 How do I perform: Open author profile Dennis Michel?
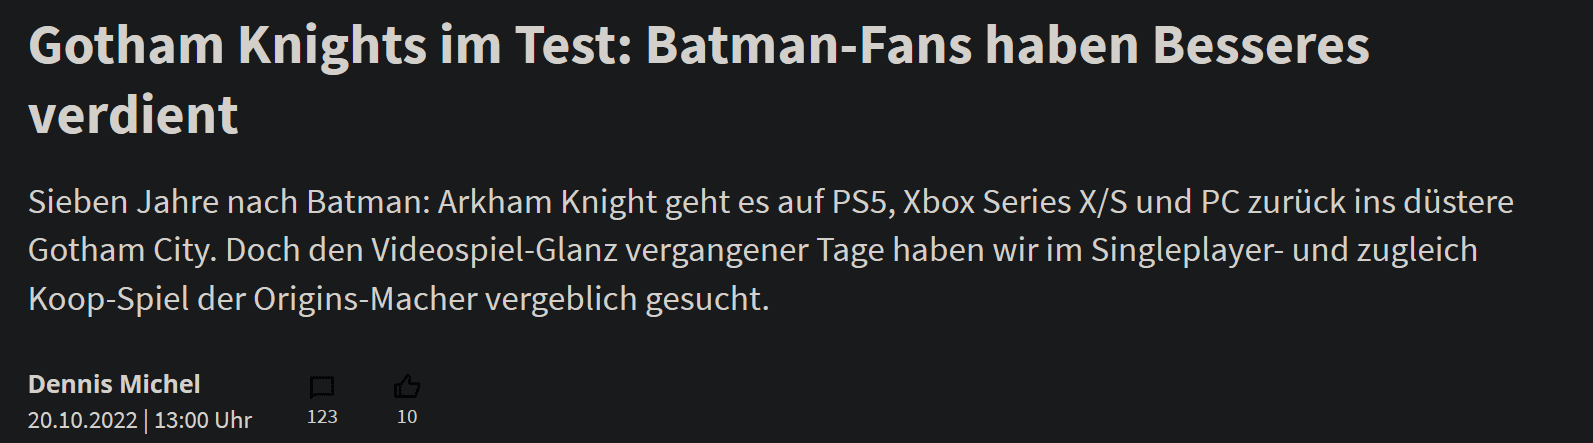(114, 384)
